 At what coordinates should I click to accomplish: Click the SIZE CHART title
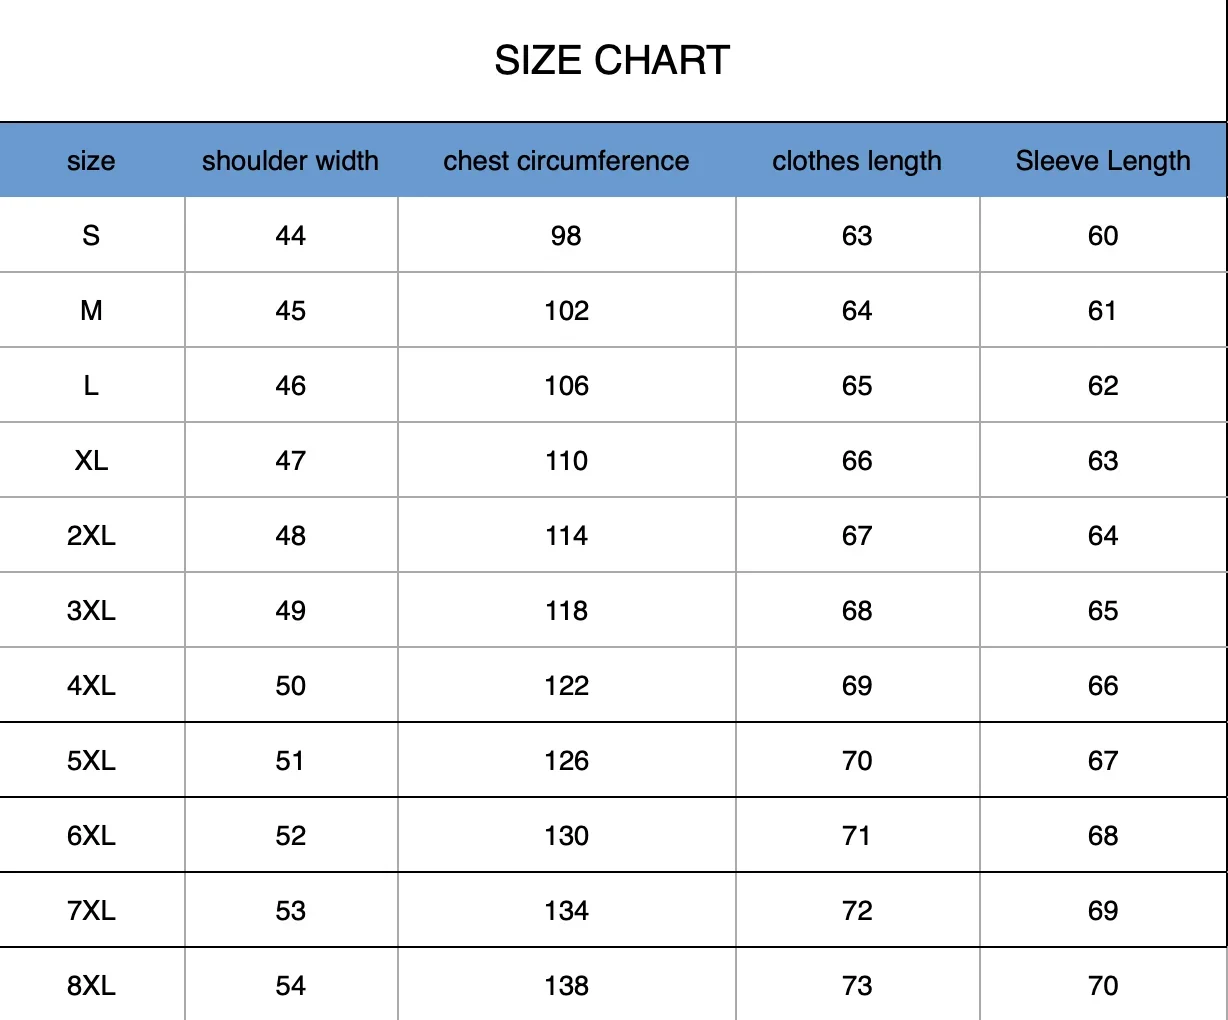point(612,61)
